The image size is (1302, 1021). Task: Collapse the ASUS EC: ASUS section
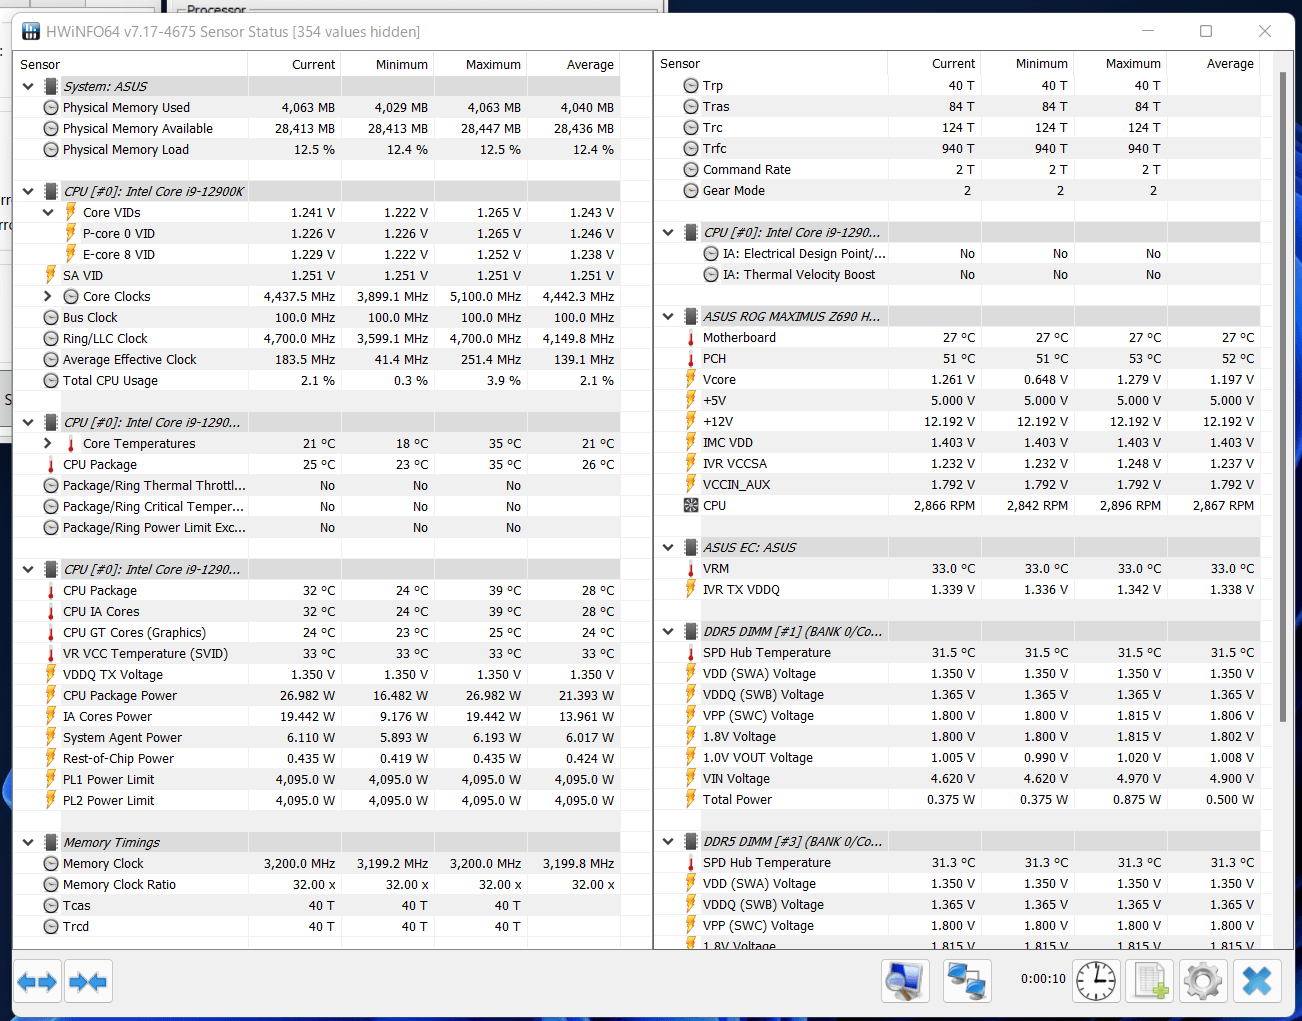coord(668,547)
